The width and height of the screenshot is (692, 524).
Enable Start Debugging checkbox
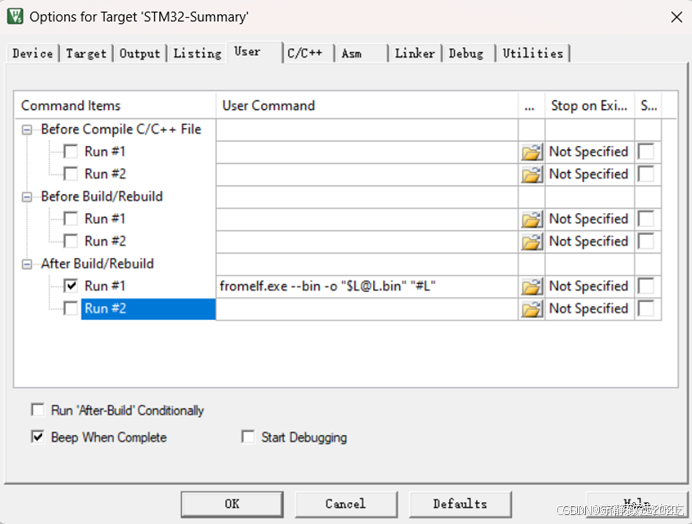[248, 437]
